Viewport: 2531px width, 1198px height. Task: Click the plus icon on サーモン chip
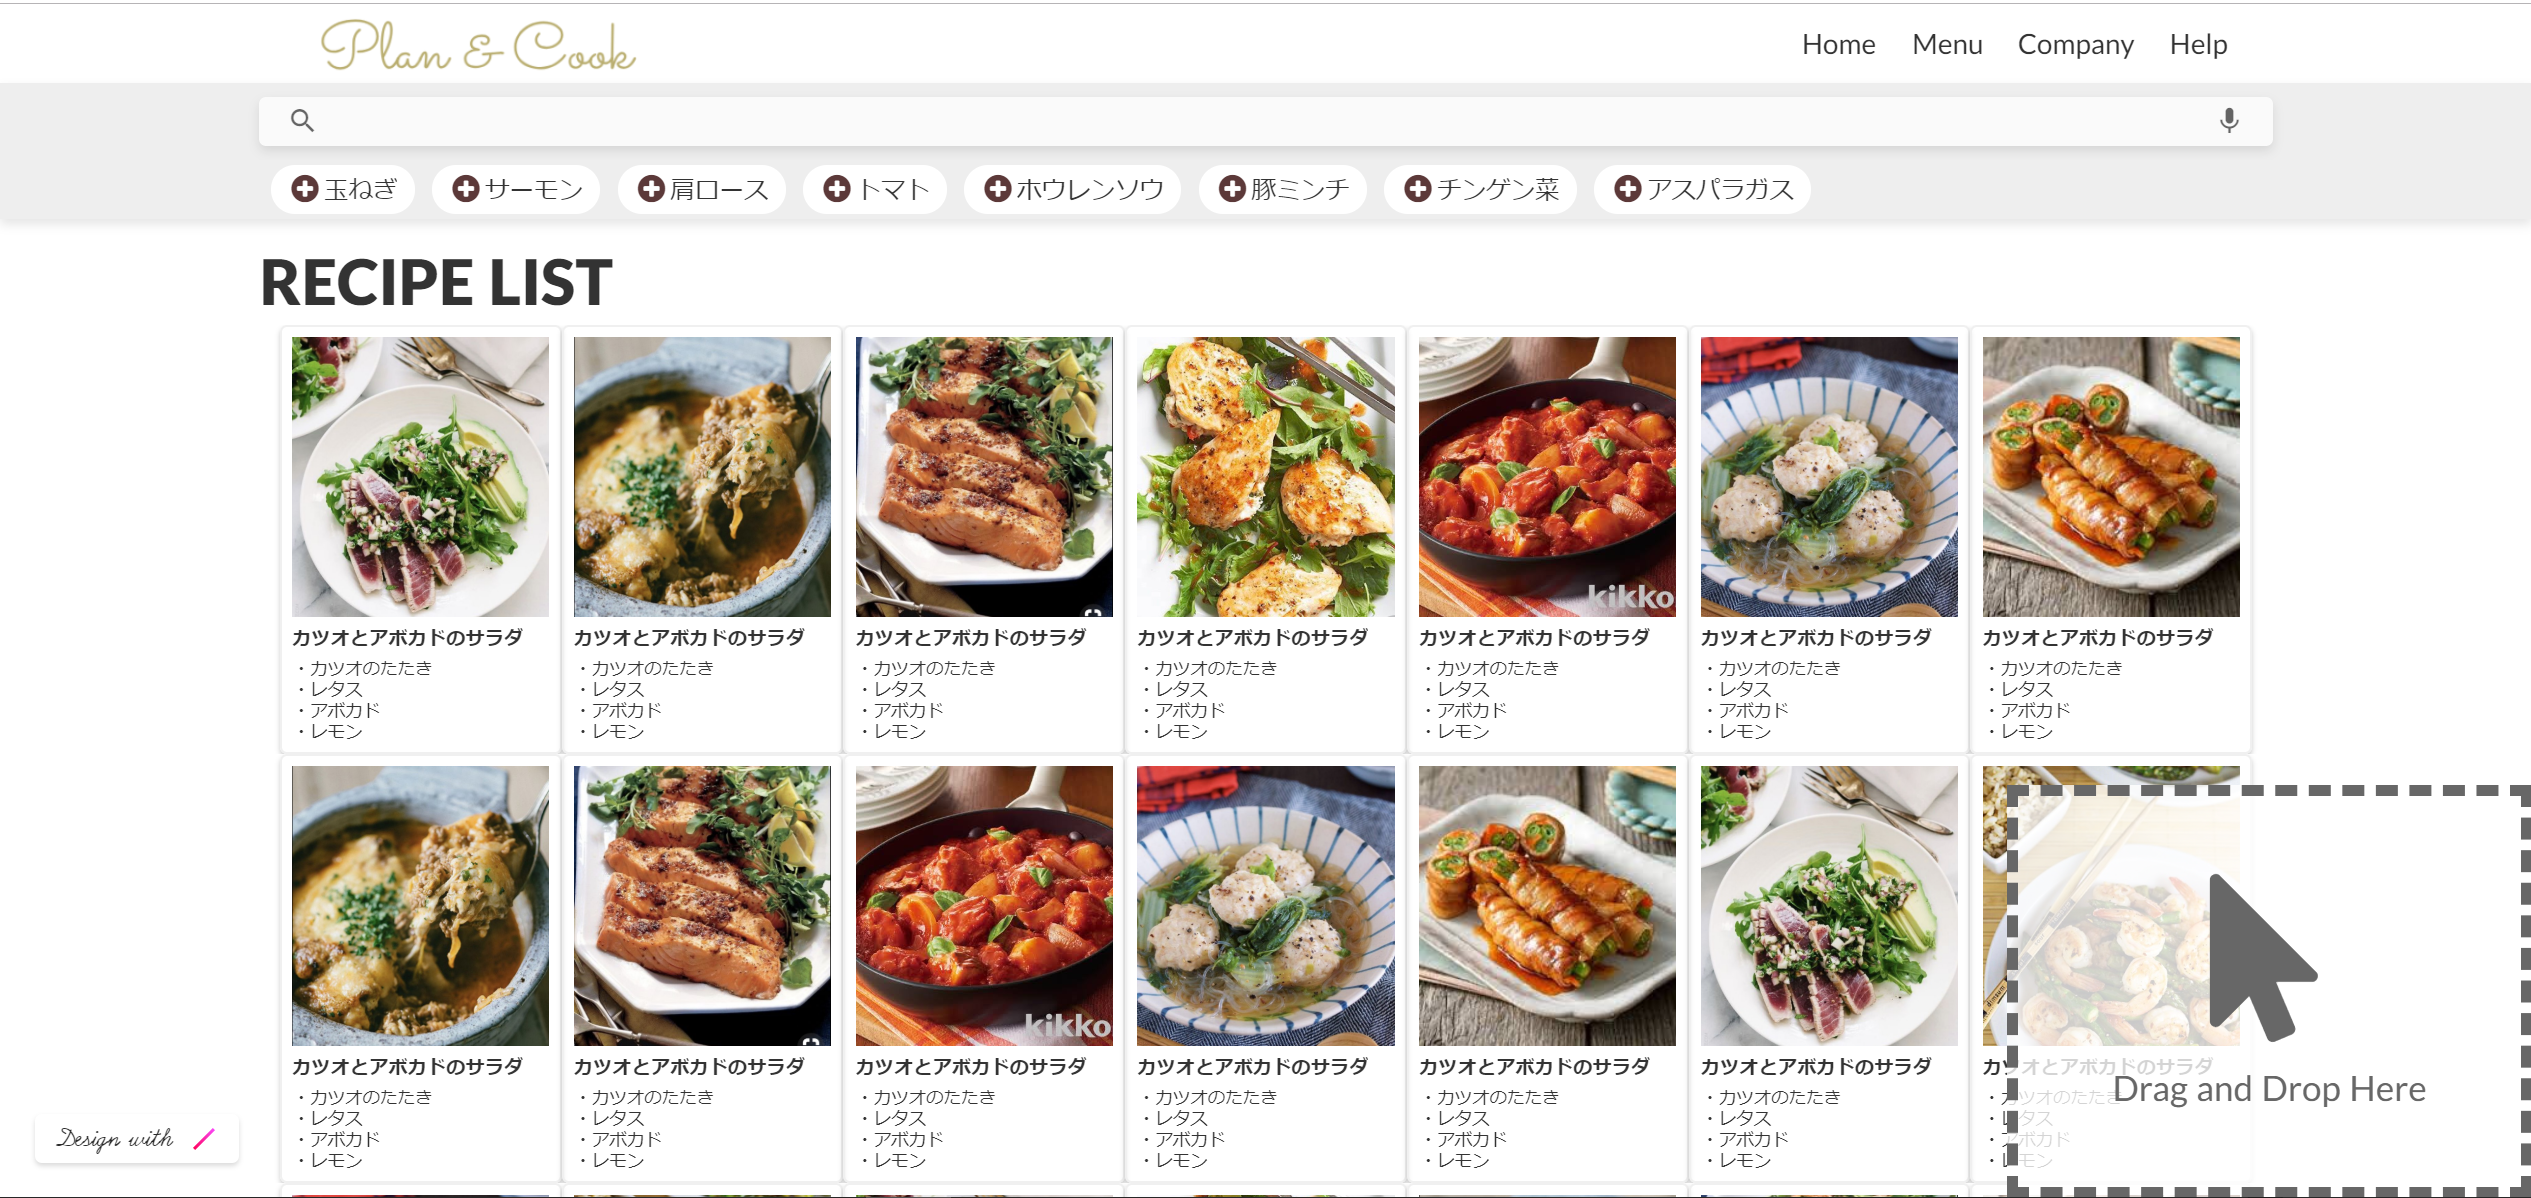coord(465,189)
